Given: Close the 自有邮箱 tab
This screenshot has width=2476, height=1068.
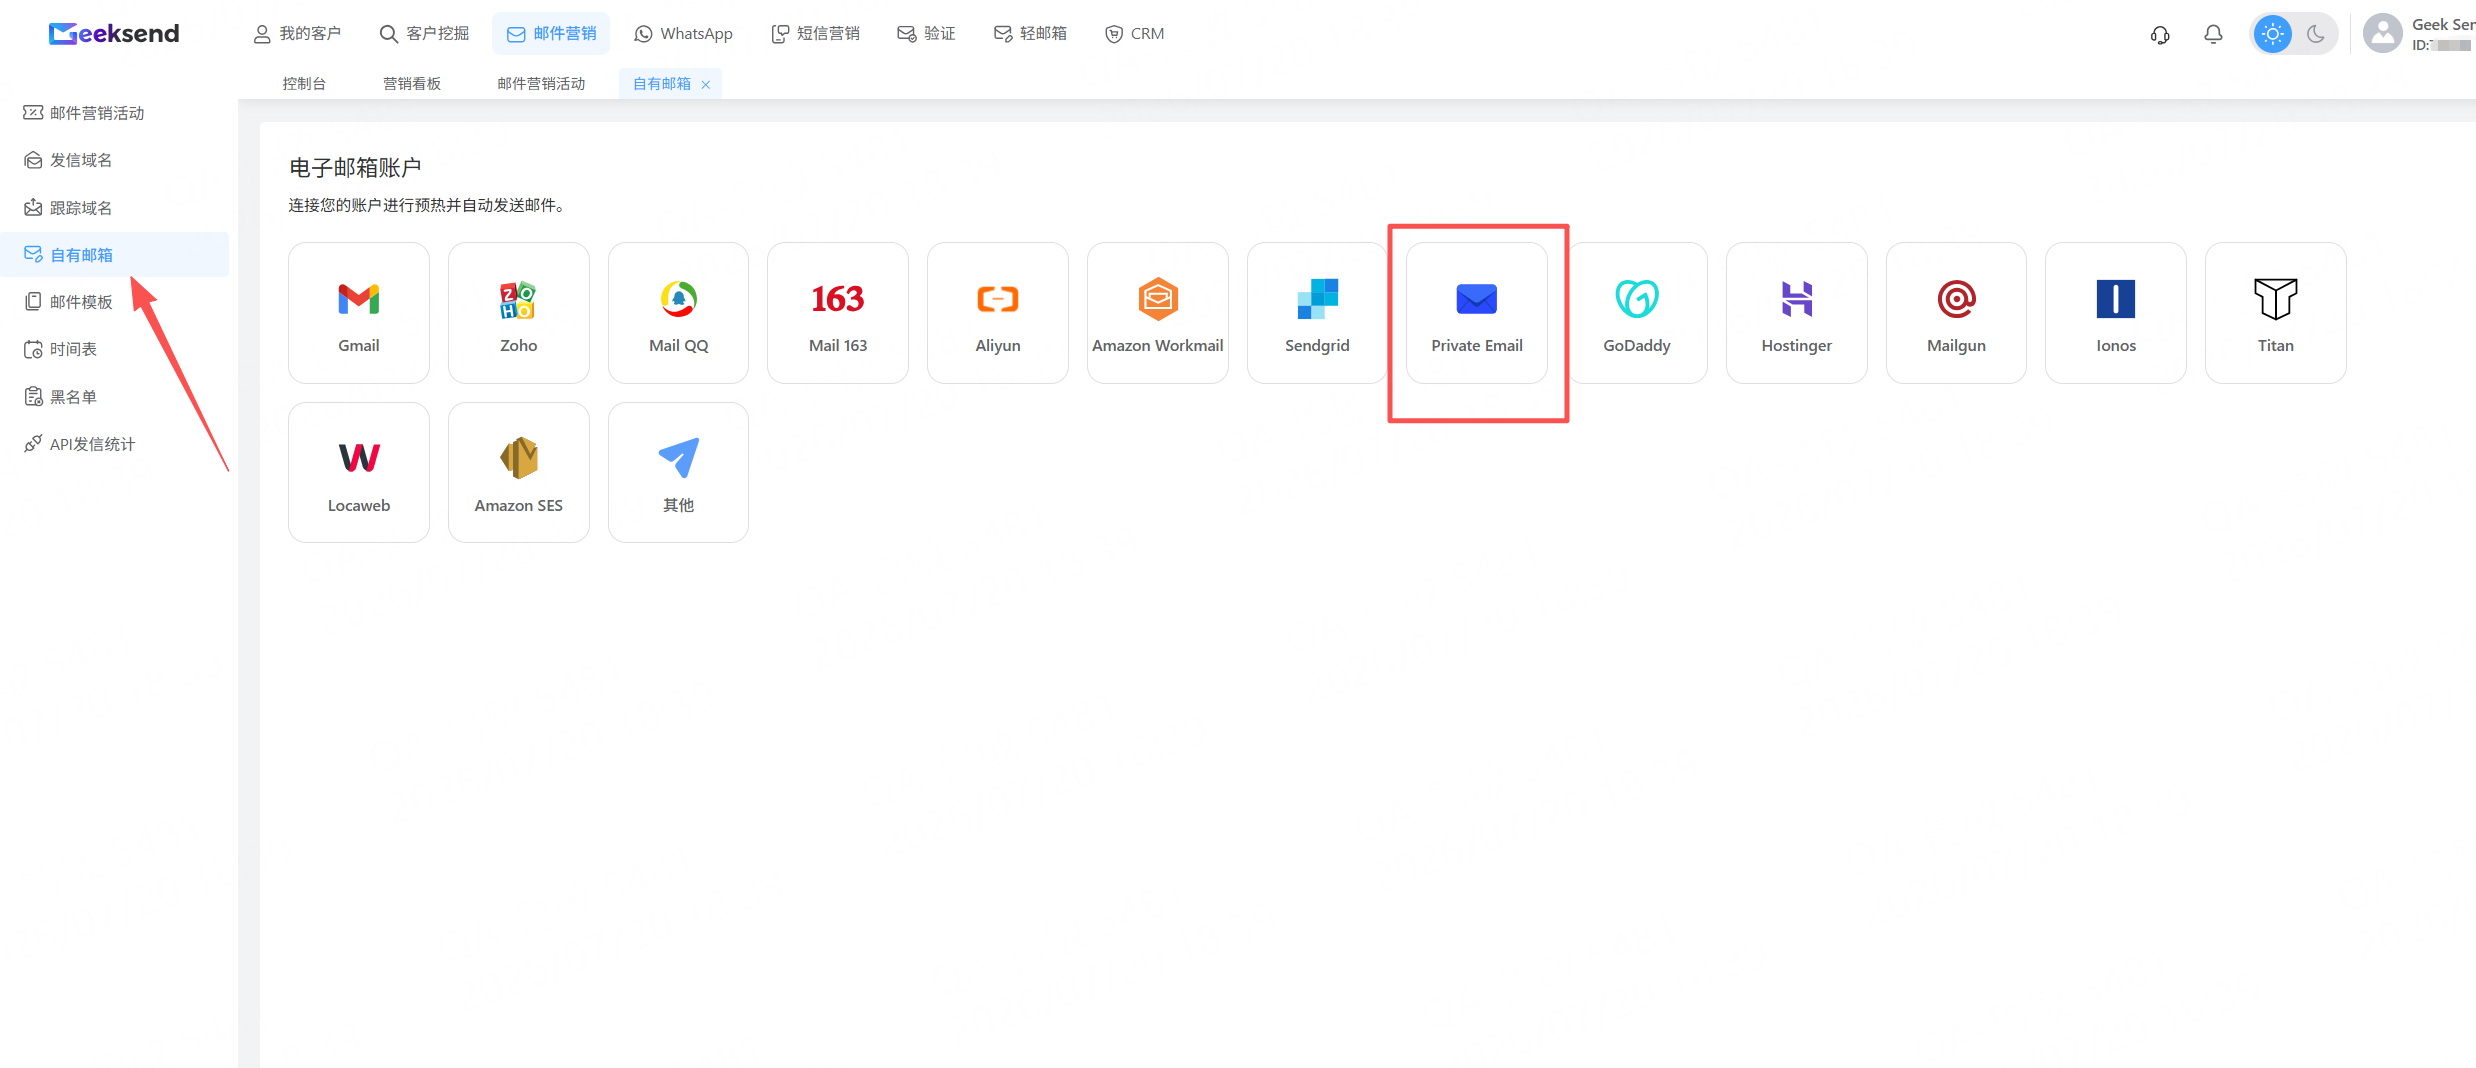Looking at the screenshot, I should pyautogui.click(x=706, y=85).
